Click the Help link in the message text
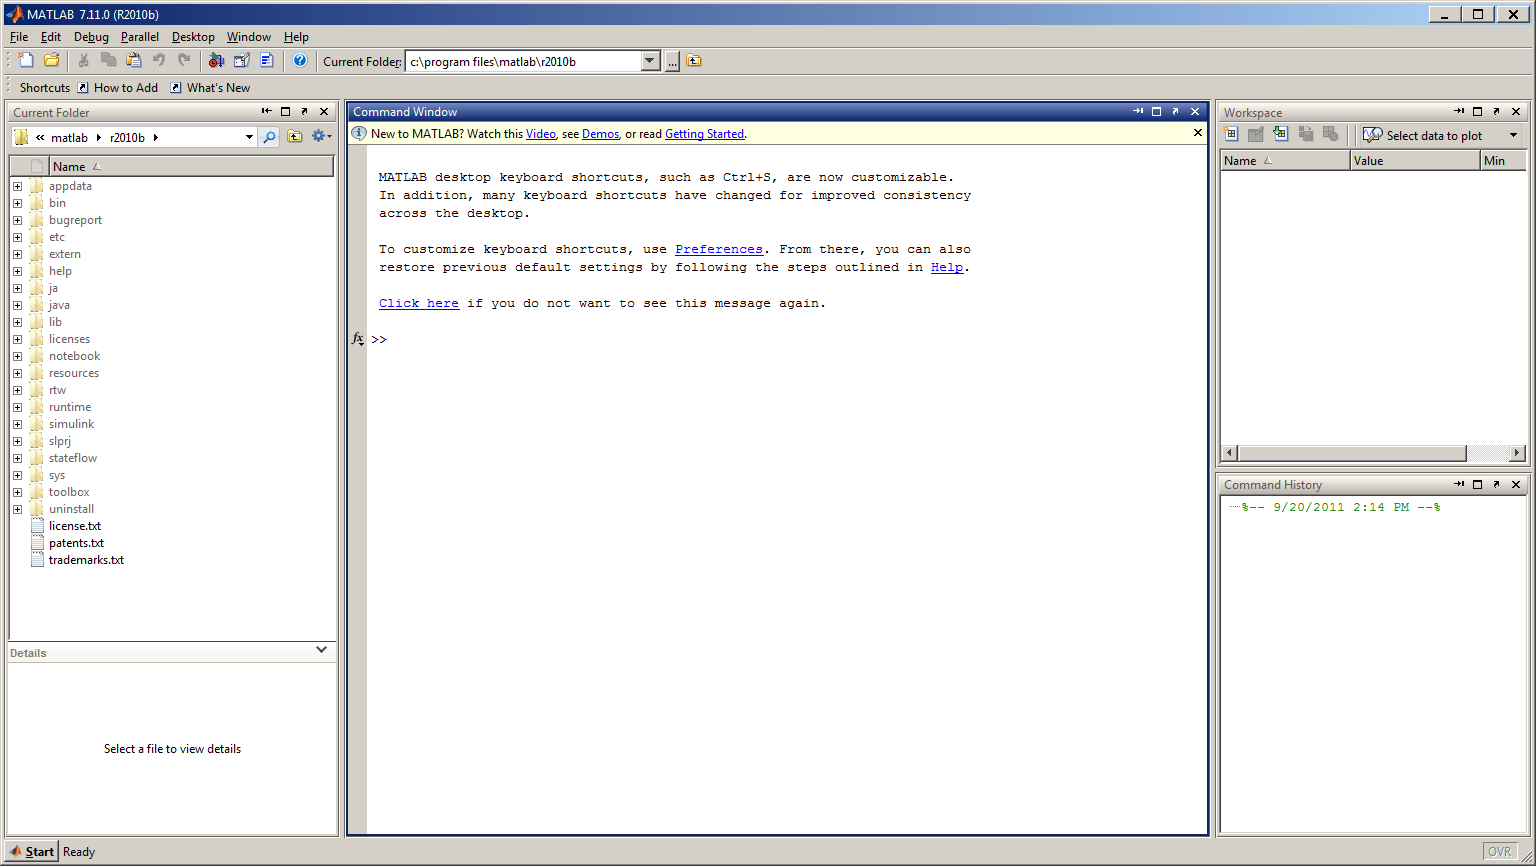 pos(947,267)
